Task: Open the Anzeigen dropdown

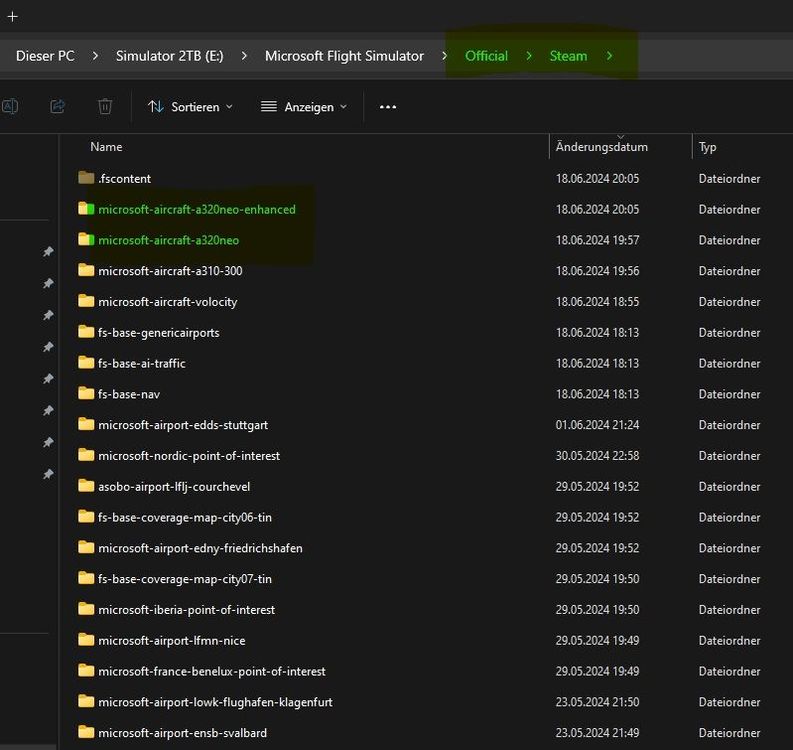Action: pos(304,106)
